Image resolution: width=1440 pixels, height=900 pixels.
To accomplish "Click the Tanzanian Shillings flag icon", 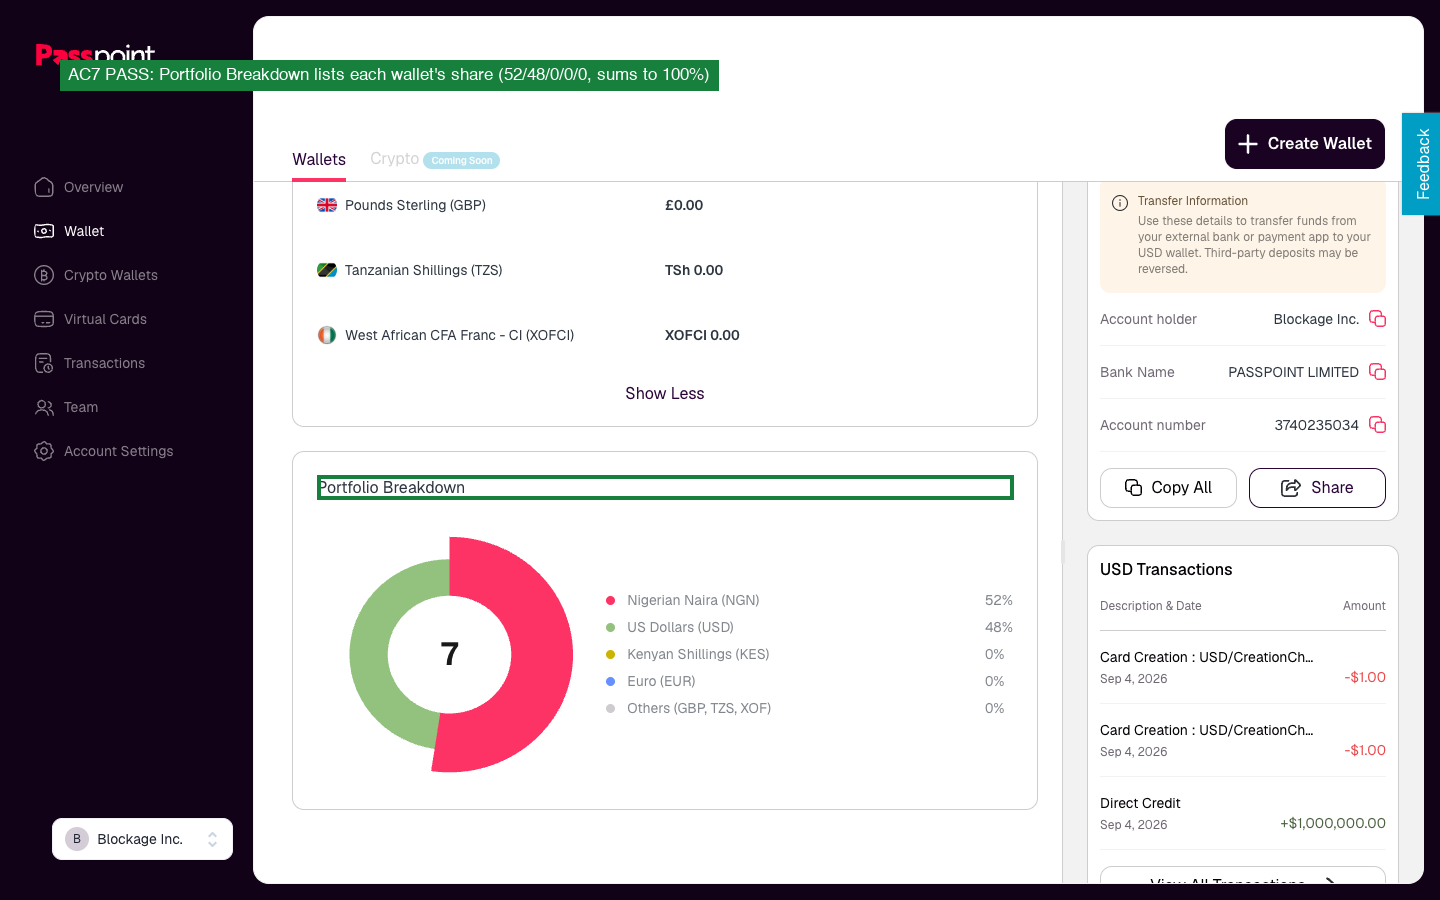I will [x=327, y=270].
